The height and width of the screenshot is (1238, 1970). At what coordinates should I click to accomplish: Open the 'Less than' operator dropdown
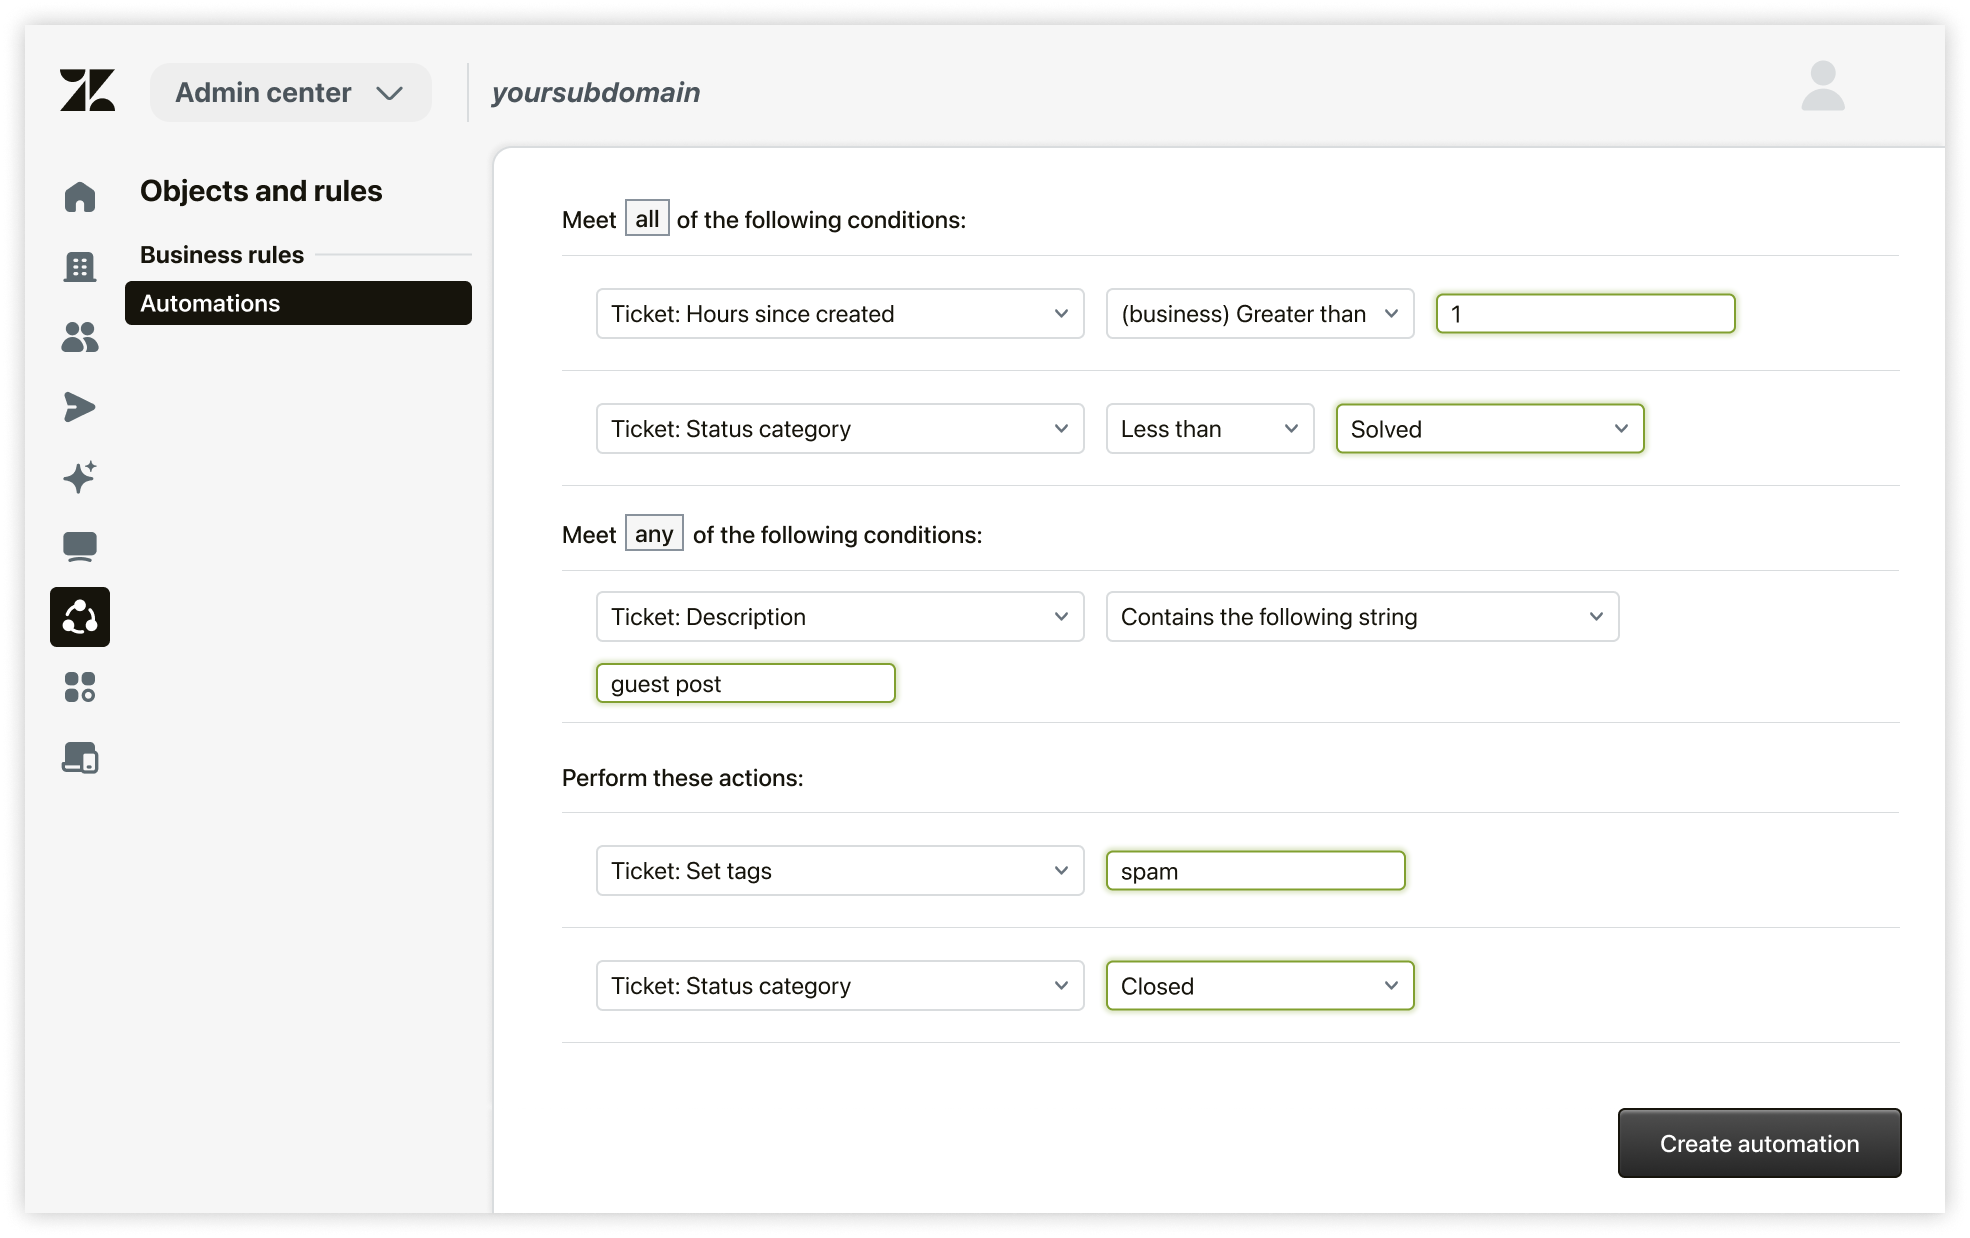click(1210, 428)
